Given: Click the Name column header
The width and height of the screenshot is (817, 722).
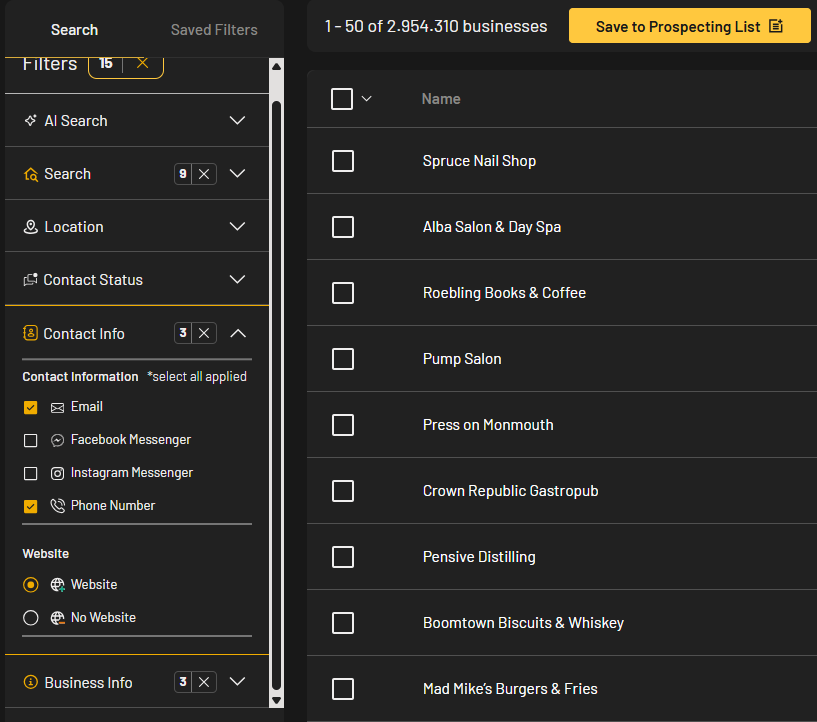Looking at the screenshot, I should pyautogui.click(x=441, y=99).
